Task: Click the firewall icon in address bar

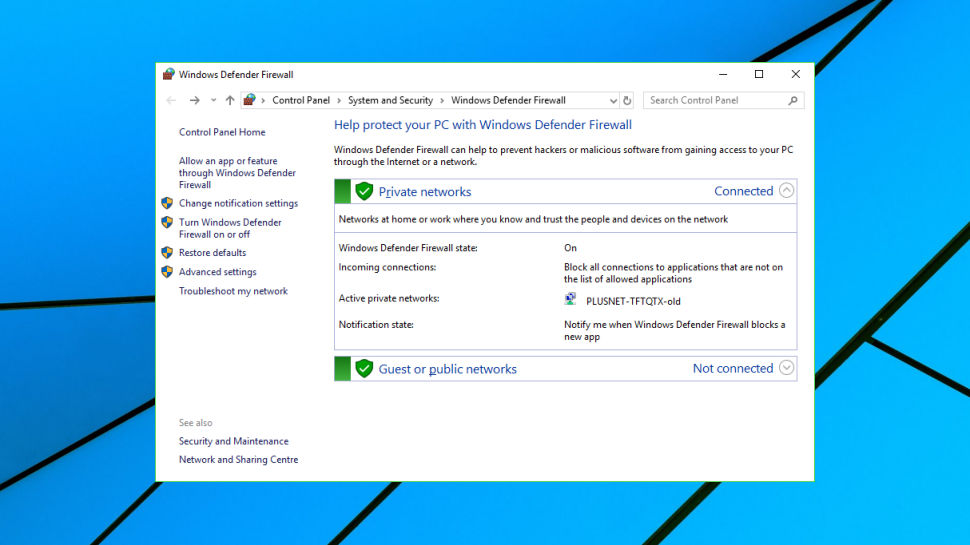Action: tap(249, 100)
